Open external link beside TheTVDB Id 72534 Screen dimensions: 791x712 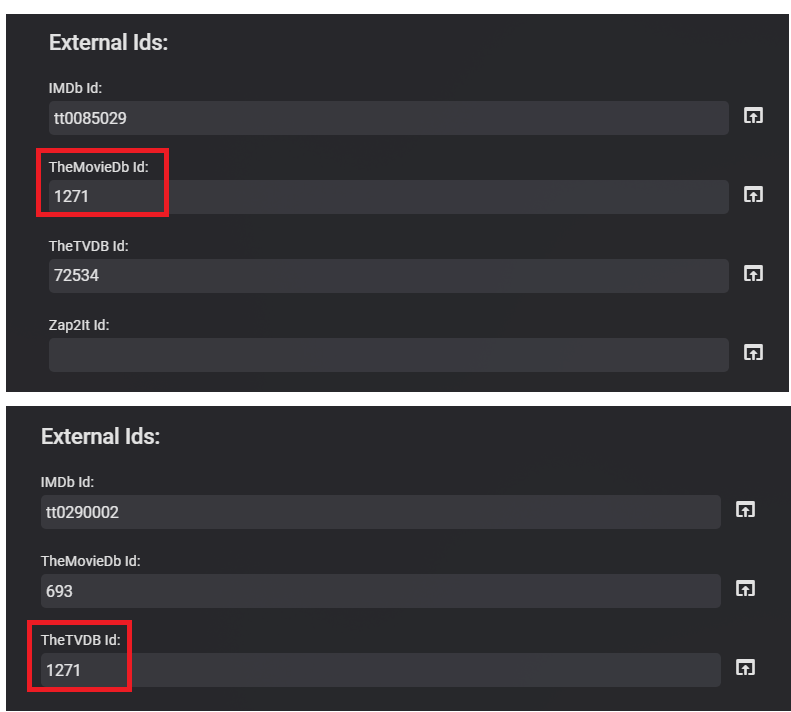(753, 273)
